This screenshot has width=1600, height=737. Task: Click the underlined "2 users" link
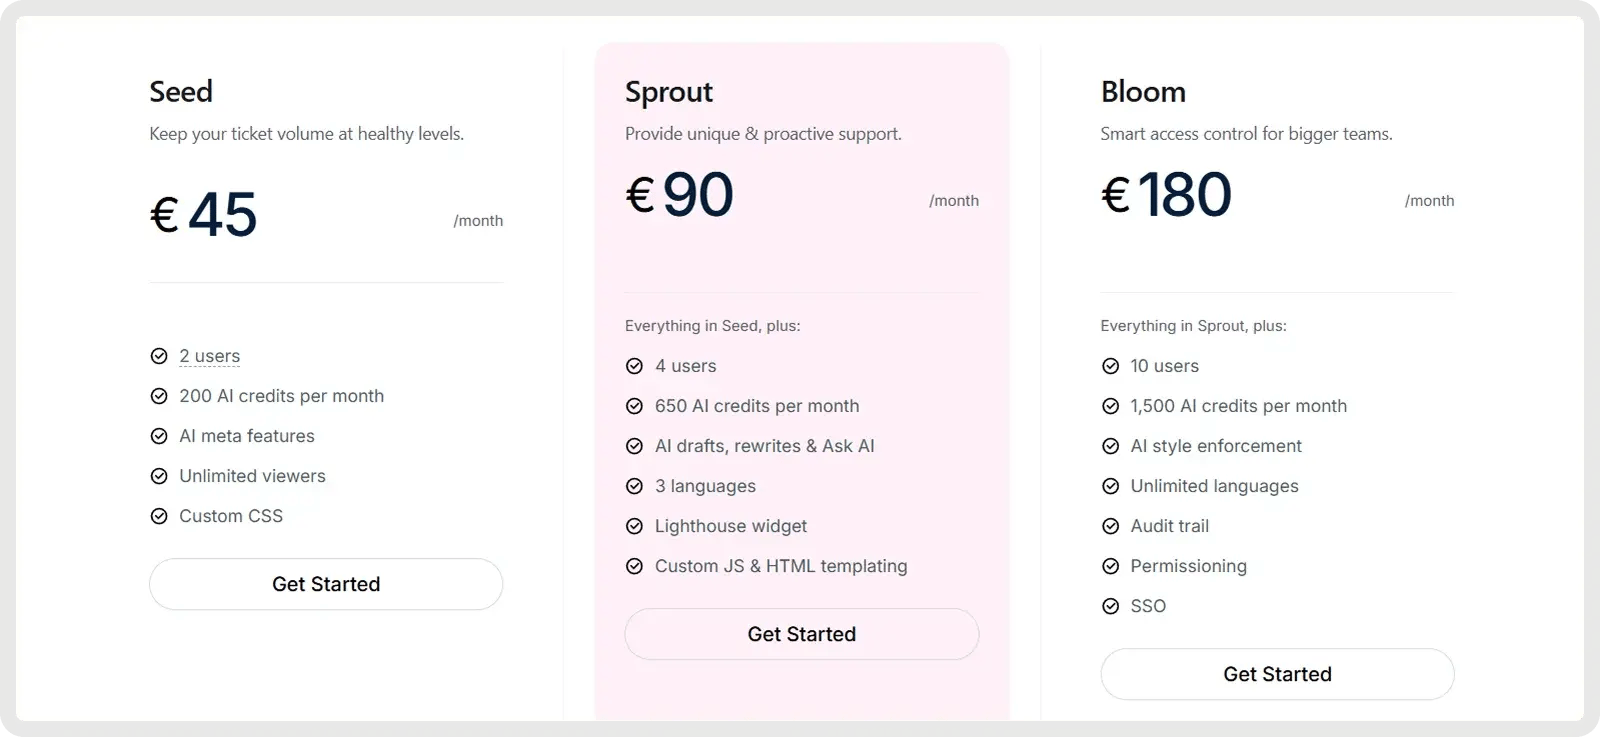pos(210,356)
